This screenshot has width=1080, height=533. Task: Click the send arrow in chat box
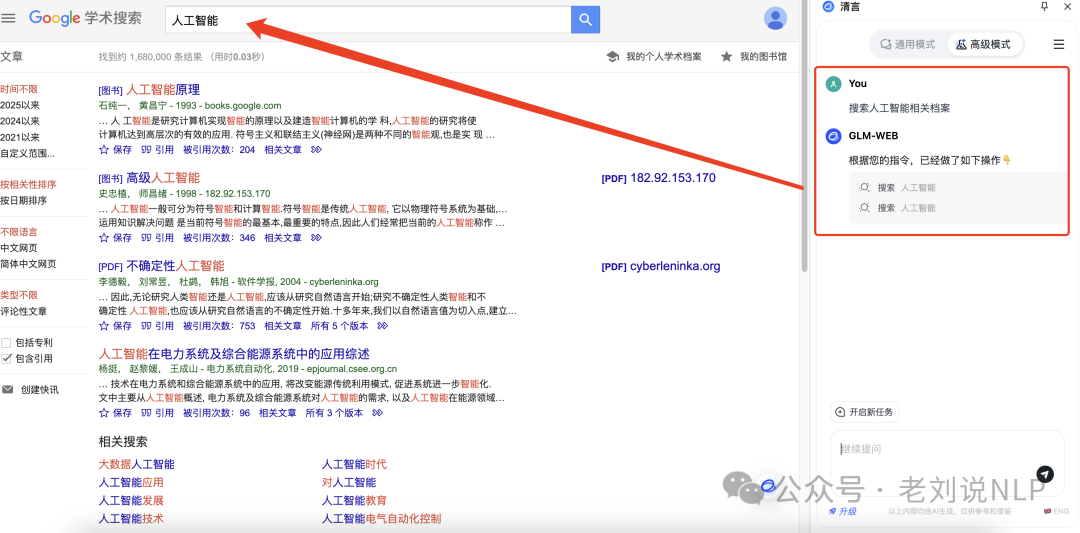(x=1045, y=474)
